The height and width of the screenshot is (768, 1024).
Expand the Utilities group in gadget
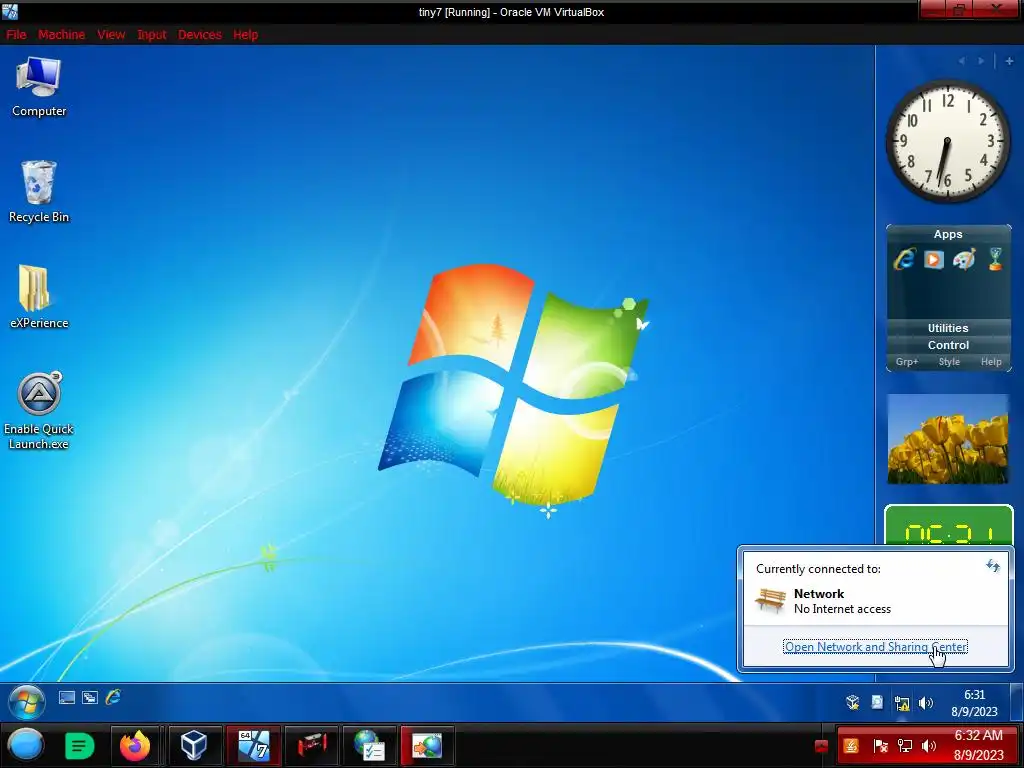point(948,328)
